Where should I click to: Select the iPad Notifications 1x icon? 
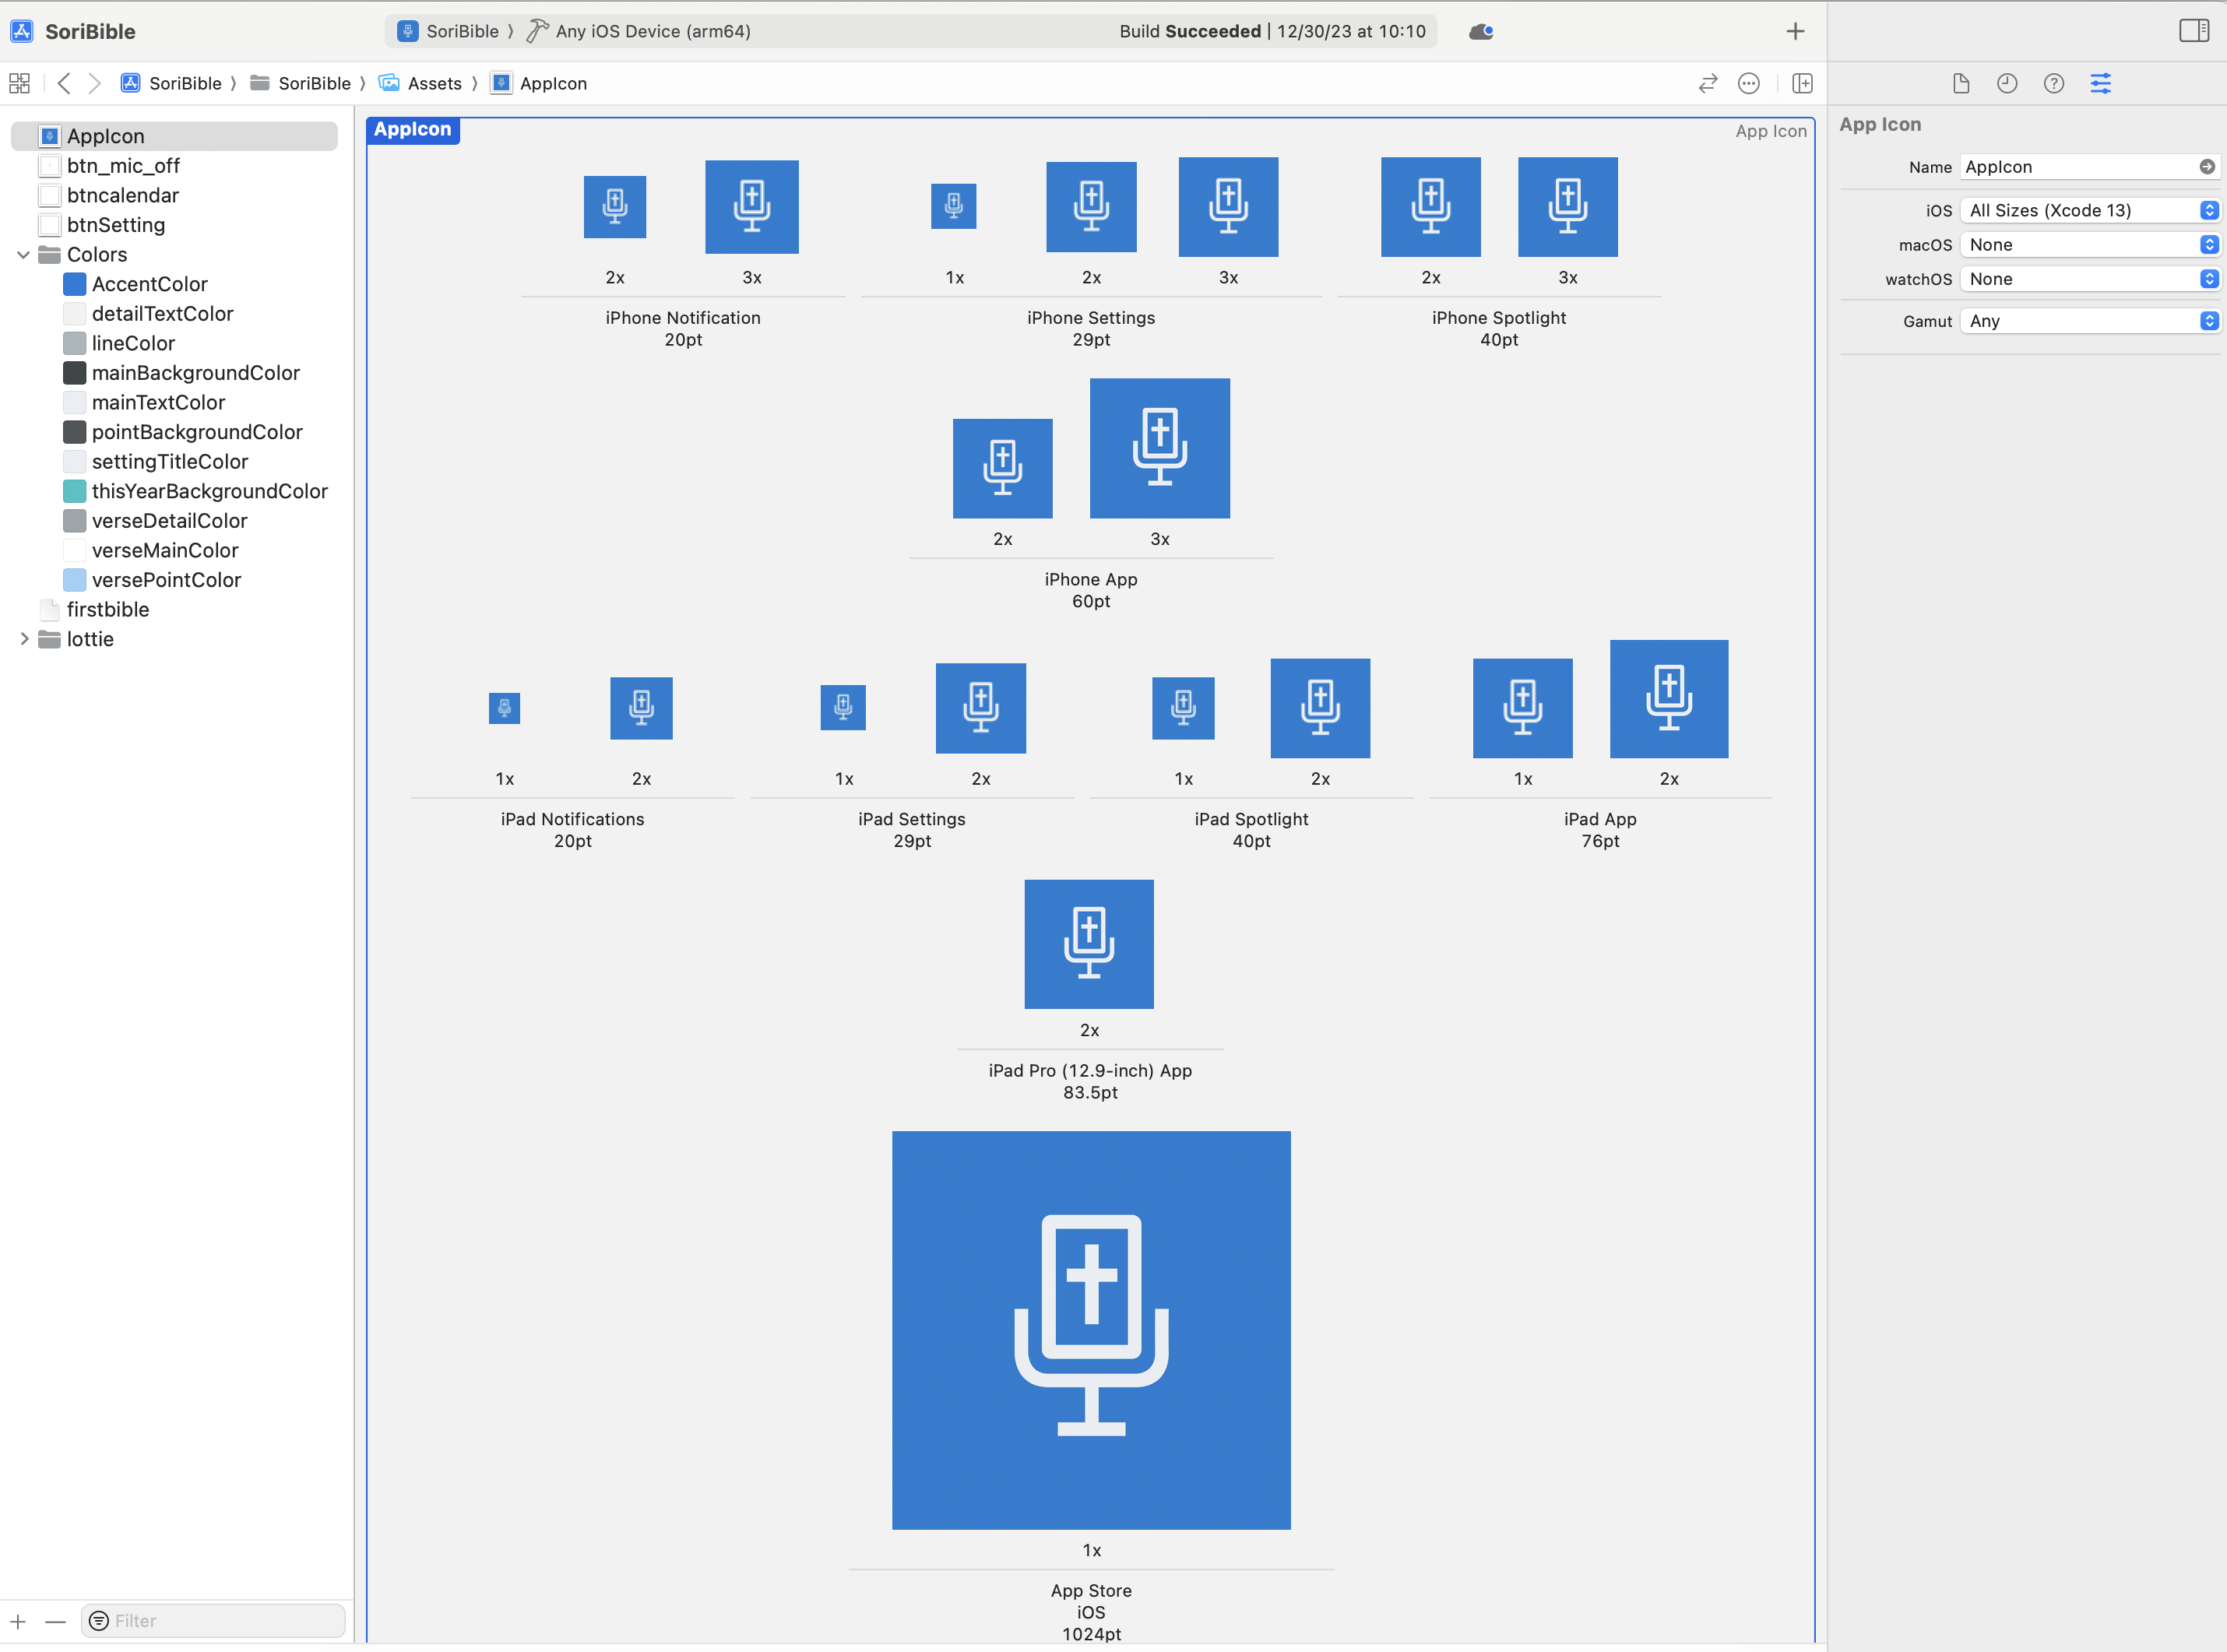pos(504,708)
